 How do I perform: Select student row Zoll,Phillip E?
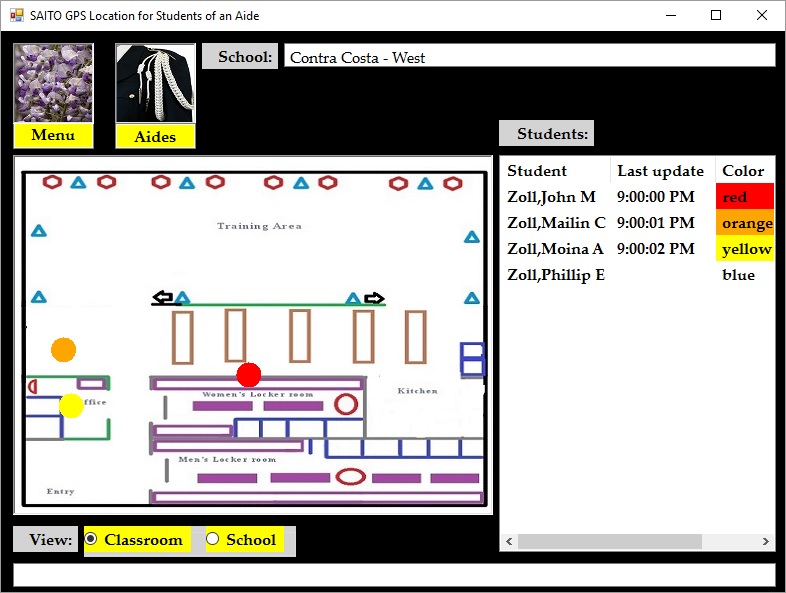(556, 275)
